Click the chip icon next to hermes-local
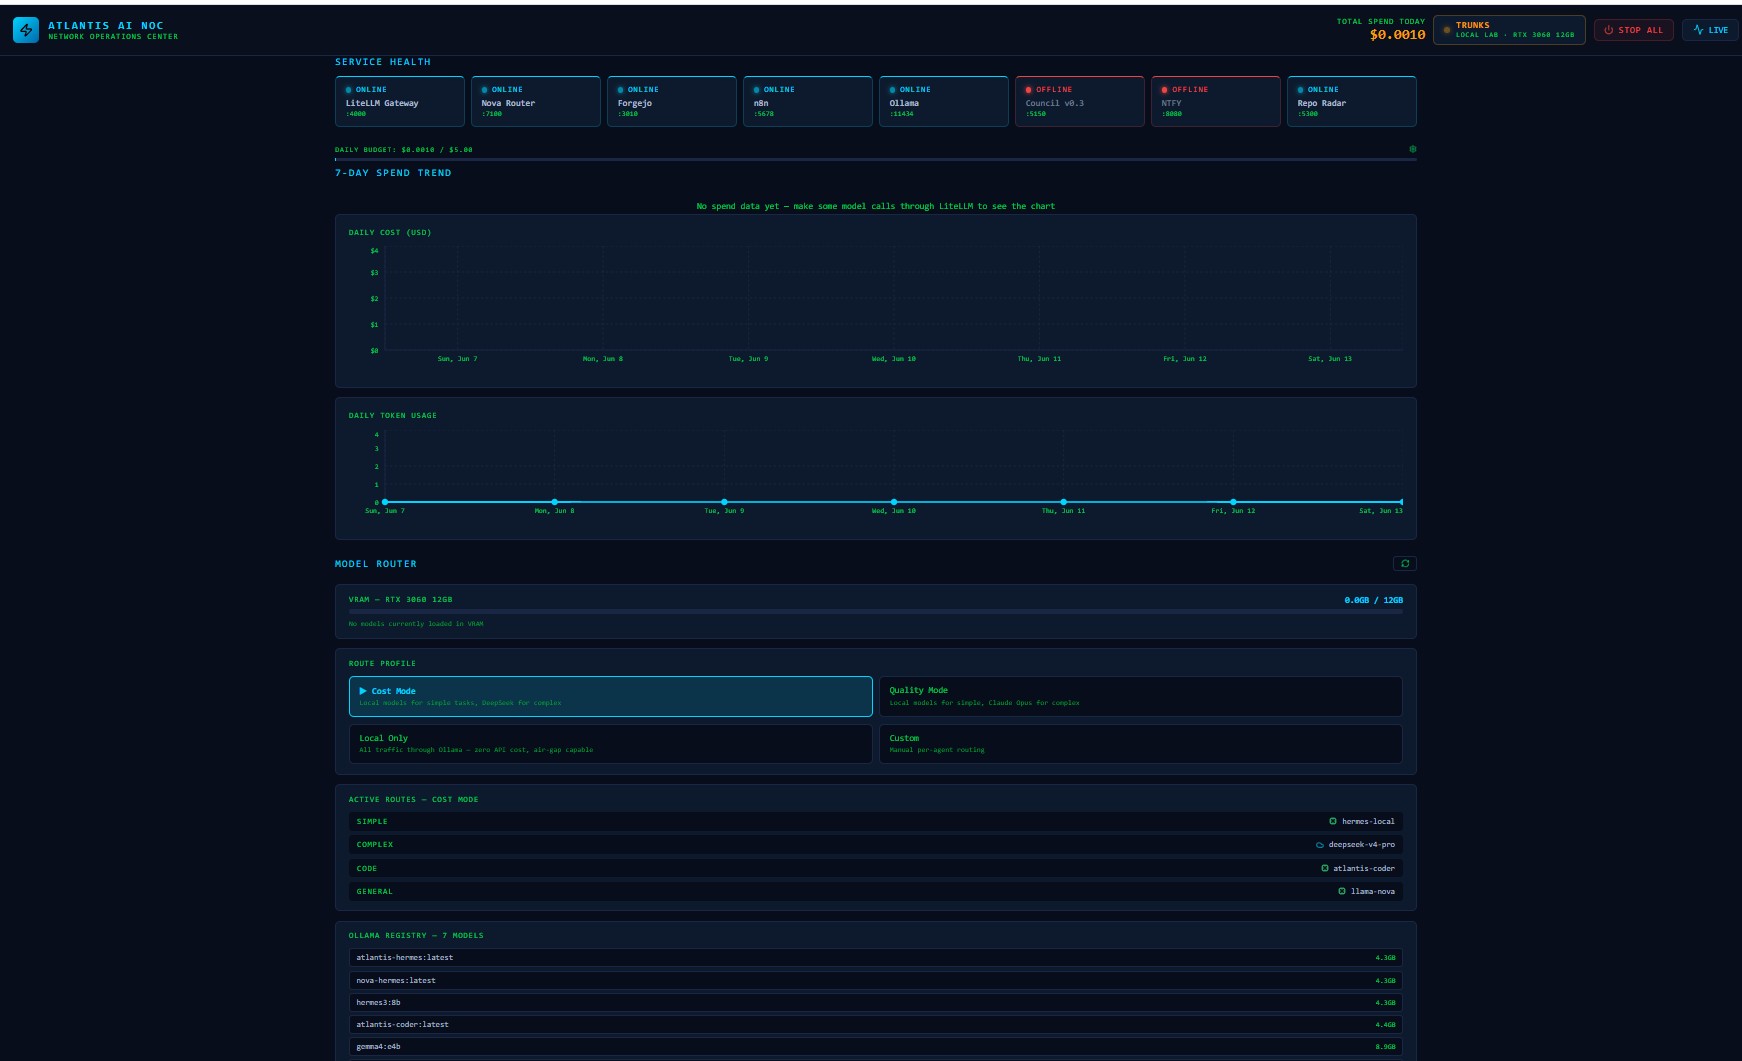 click(x=1333, y=821)
